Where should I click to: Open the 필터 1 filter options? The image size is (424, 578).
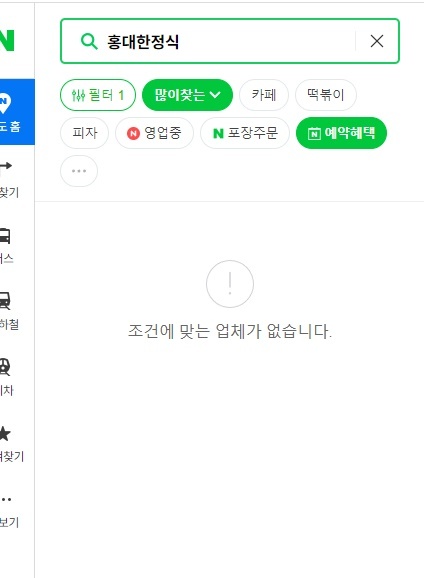click(98, 95)
